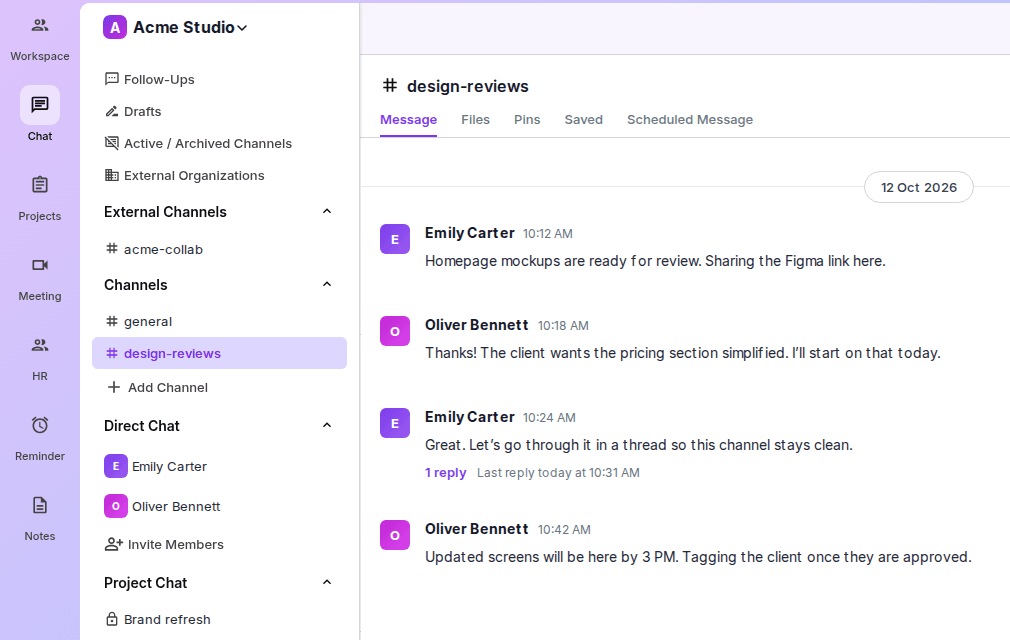Click the 'Homepage mockups are ready' message text
This screenshot has width=1010, height=640.
coord(655,261)
